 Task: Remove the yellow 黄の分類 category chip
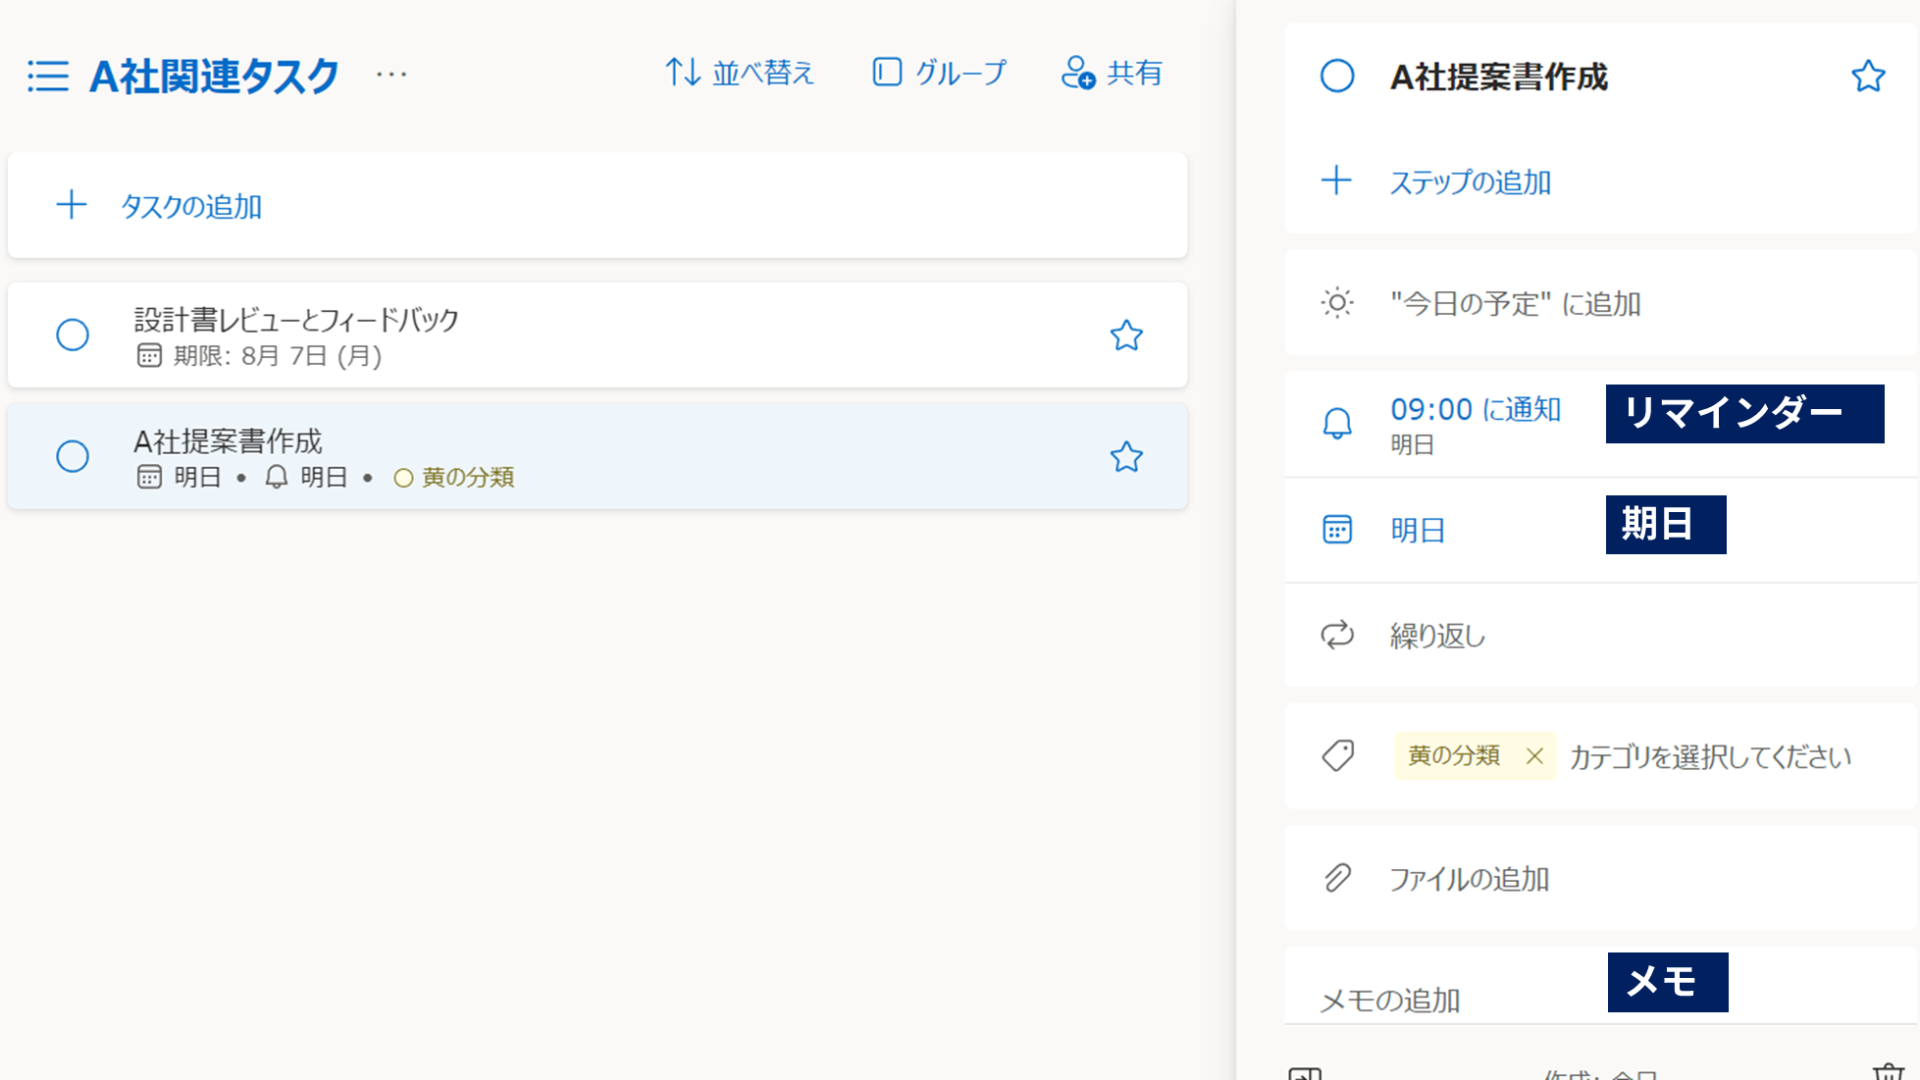pos(1535,757)
